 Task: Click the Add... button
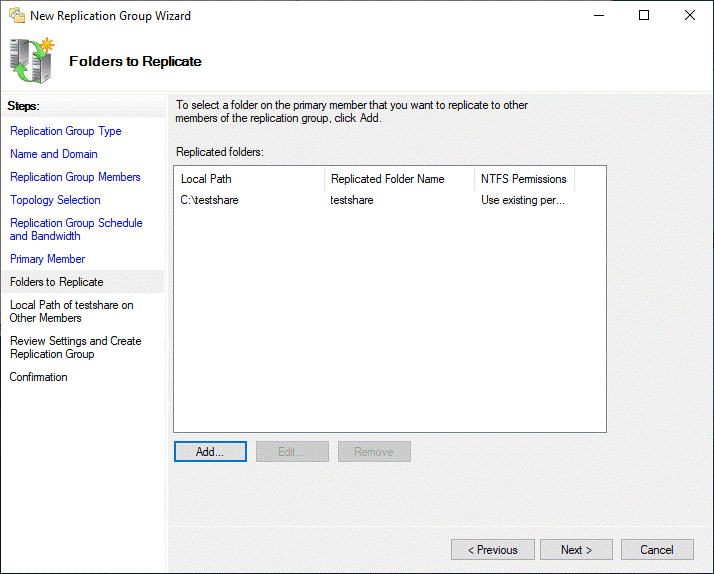coord(210,452)
